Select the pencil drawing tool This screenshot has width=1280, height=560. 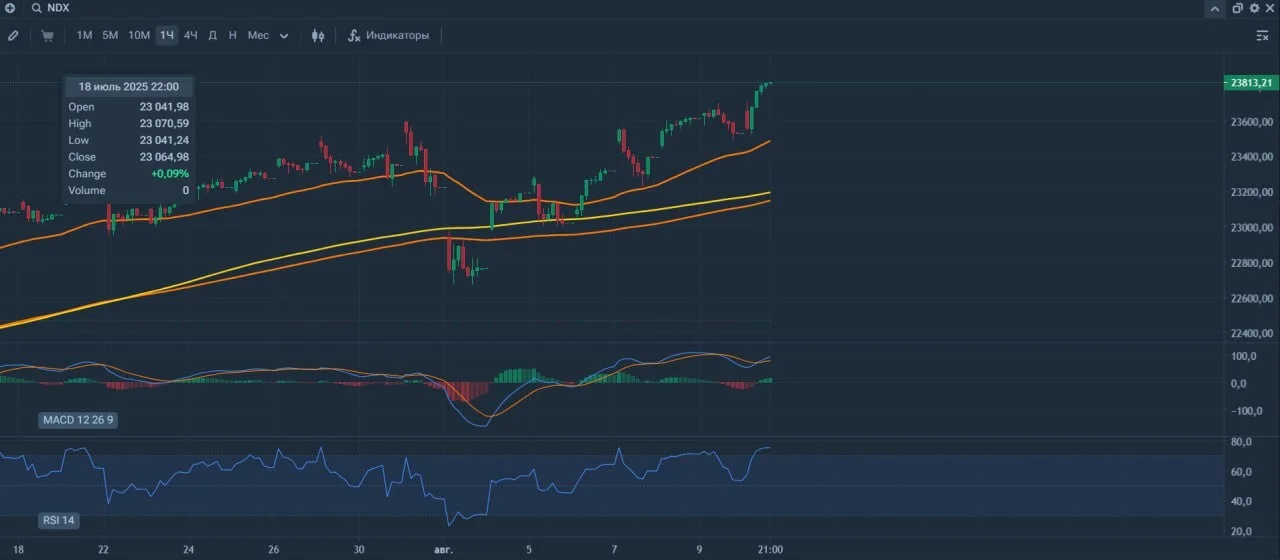click(x=13, y=35)
